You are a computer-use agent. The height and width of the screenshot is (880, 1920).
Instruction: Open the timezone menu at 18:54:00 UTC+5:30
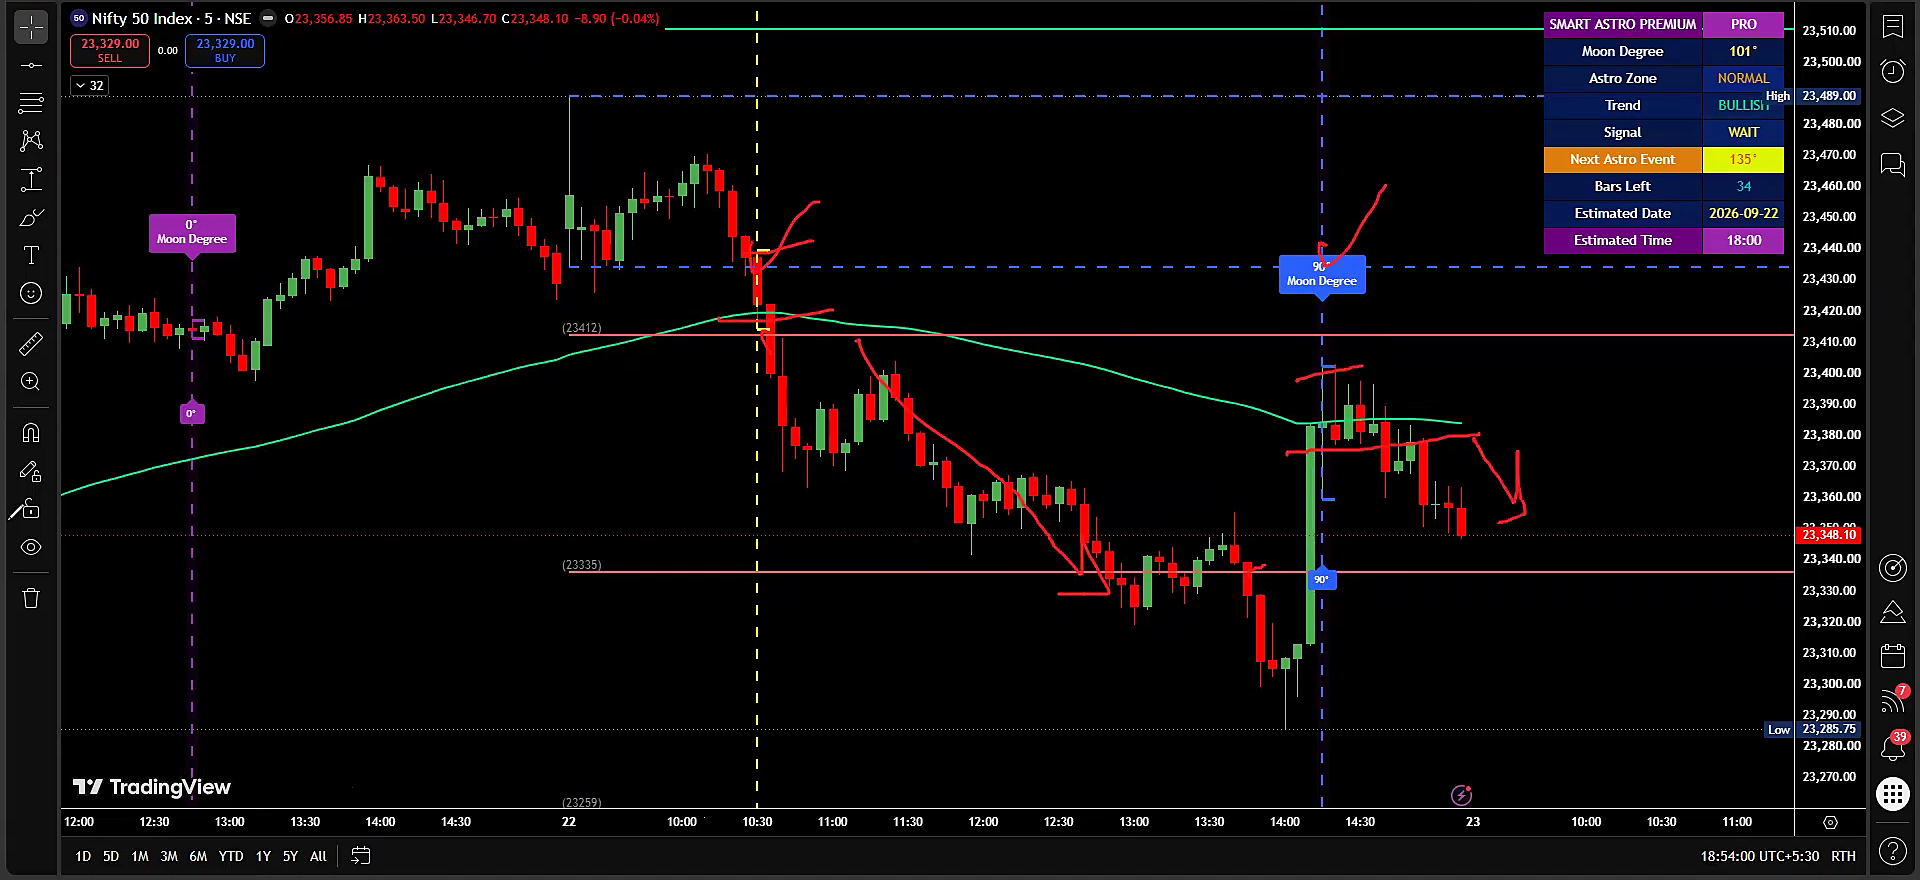click(1760, 856)
